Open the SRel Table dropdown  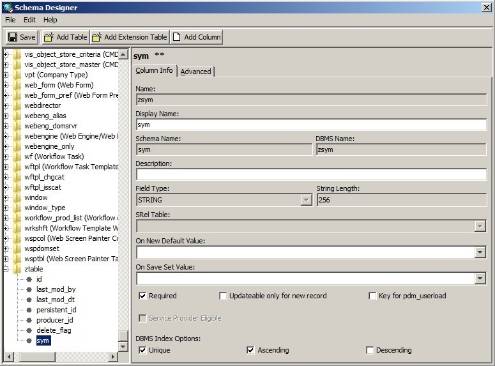(480, 226)
